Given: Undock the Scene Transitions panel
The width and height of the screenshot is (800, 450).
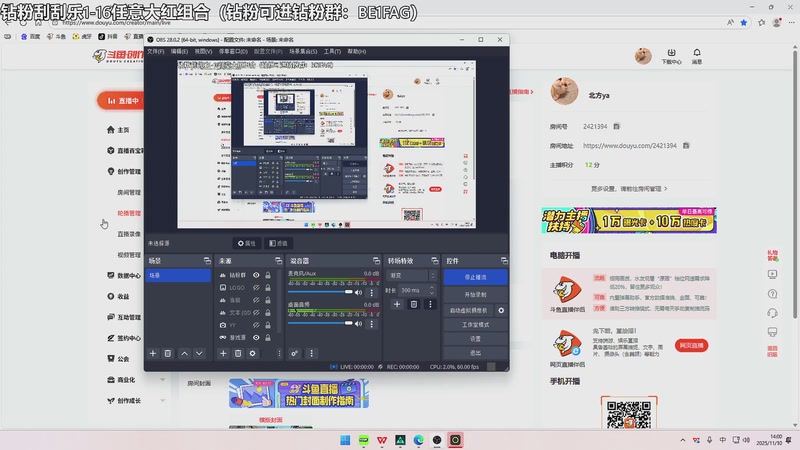Looking at the screenshot, I should [x=435, y=261].
